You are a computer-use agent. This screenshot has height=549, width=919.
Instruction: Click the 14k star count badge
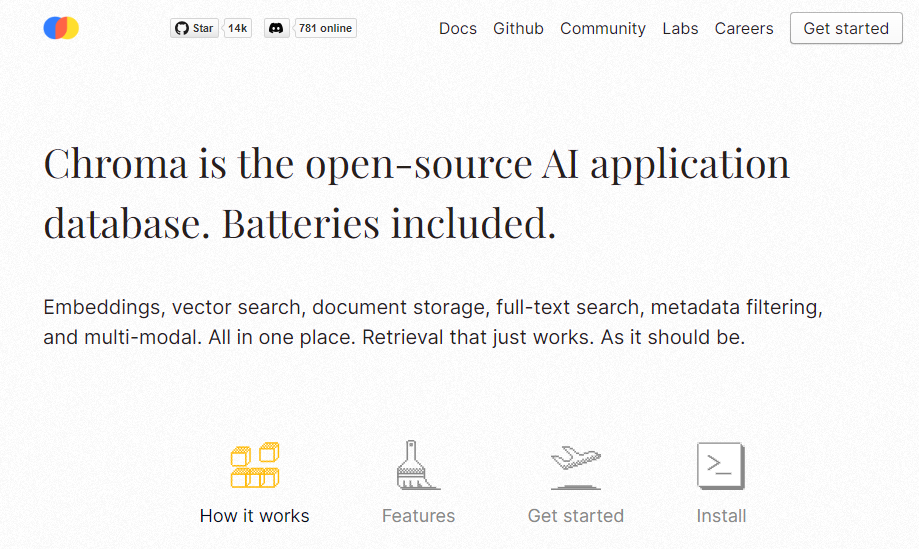coord(237,28)
